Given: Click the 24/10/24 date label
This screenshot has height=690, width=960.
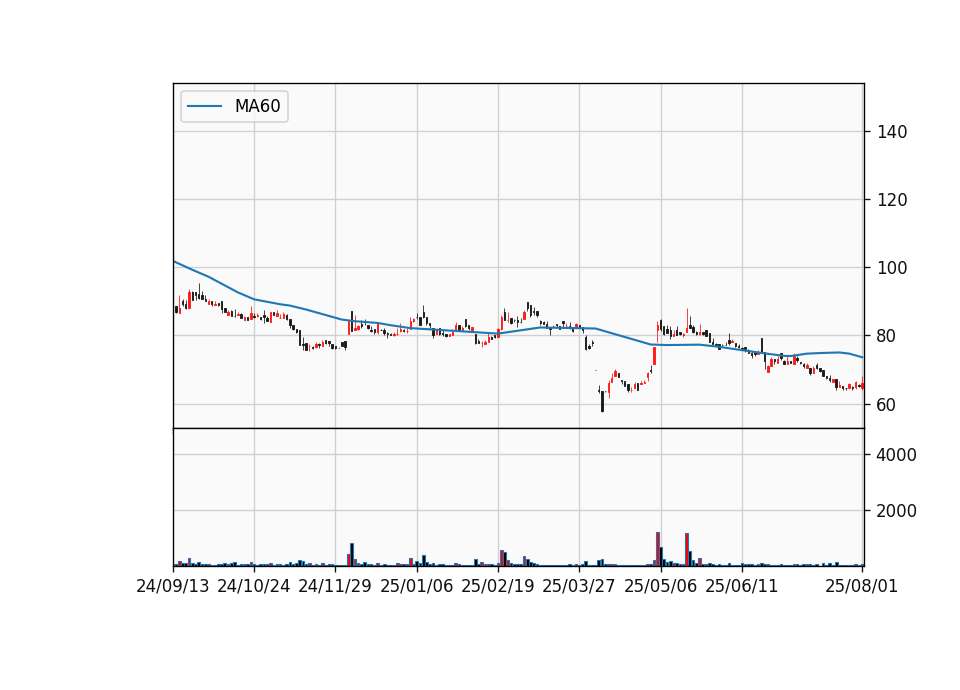Looking at the screenshot, I should (253, 586).
